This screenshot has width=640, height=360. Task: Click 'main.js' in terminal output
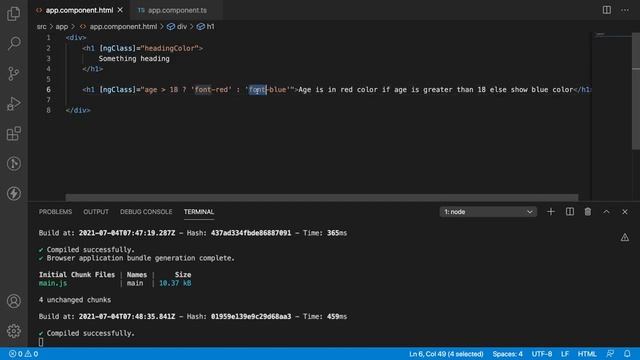53,283
